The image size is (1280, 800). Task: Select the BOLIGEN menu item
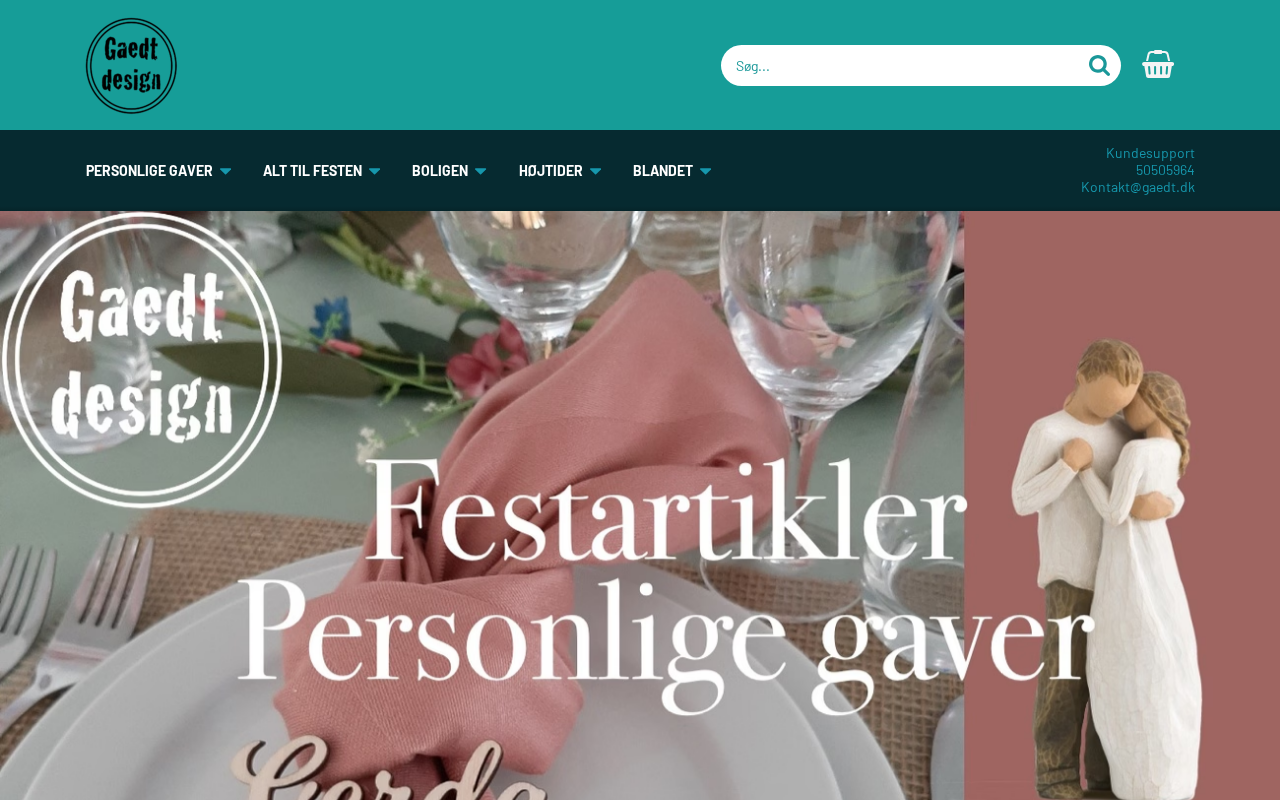440,170
